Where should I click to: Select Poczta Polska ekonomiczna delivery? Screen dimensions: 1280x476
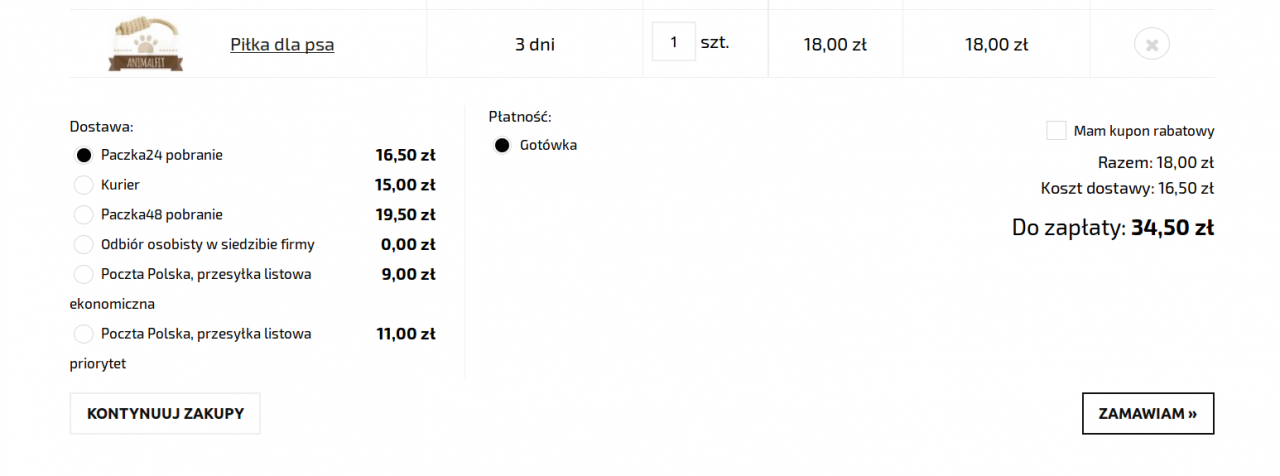pyautogui.click(x=84, y=274)
